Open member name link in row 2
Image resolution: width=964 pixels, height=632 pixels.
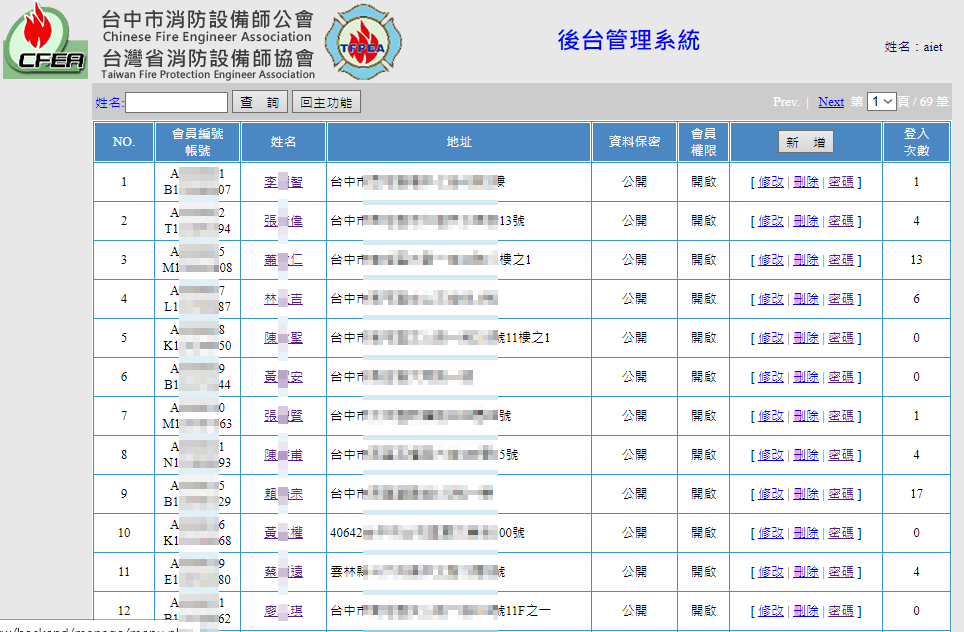point(283,221)
